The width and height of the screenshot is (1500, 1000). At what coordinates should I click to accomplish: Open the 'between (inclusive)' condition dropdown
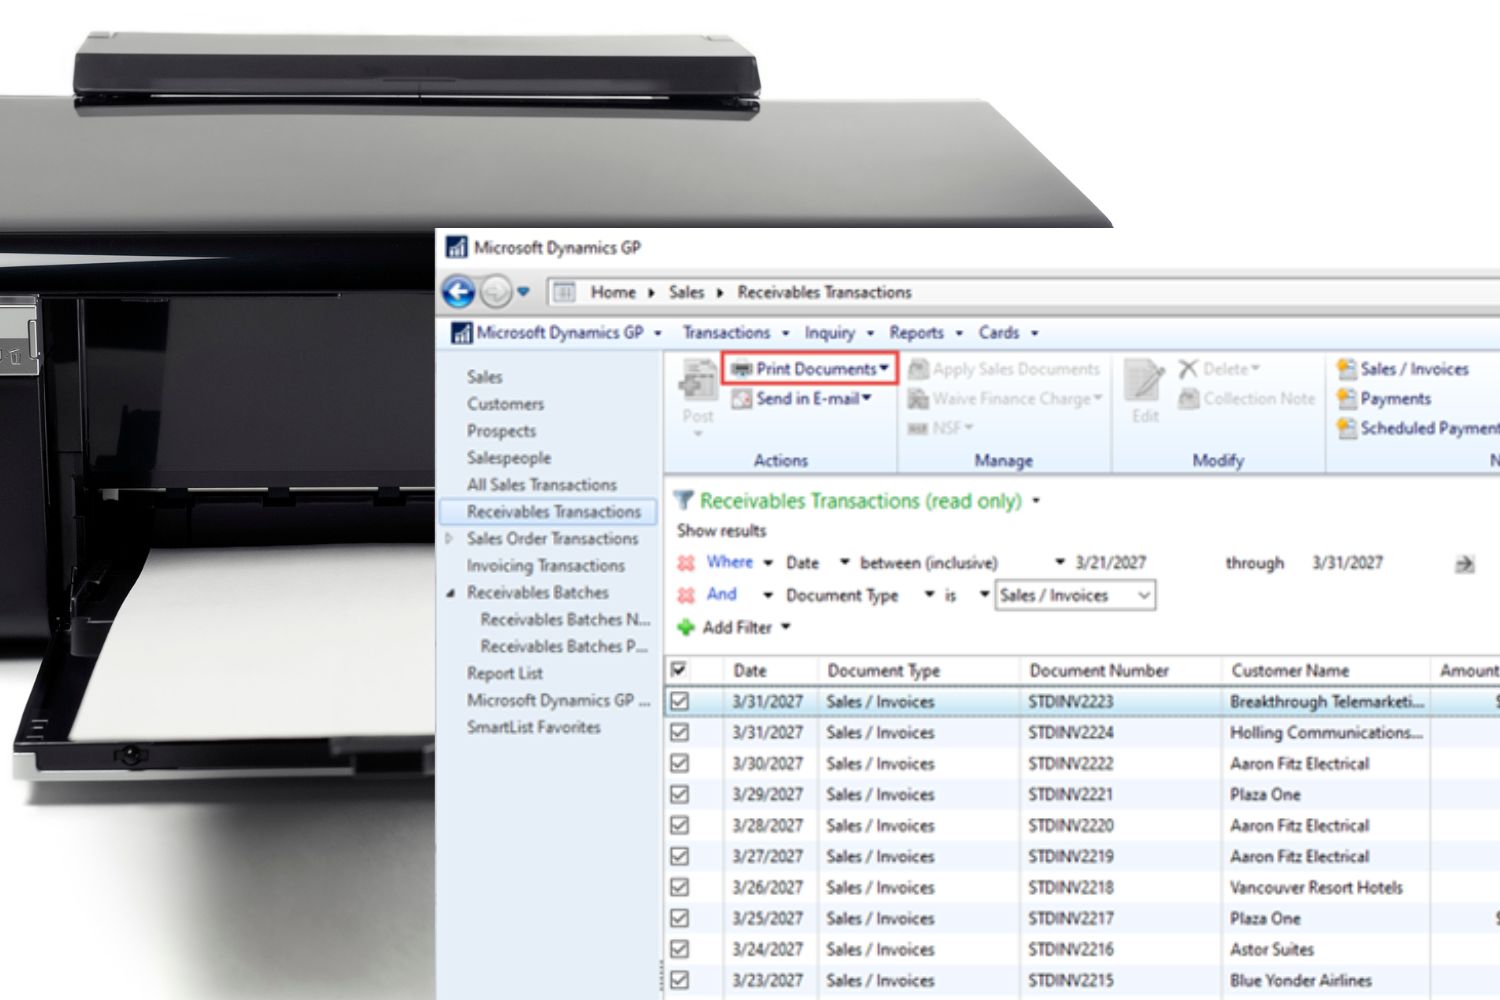tap(1060, 562)
